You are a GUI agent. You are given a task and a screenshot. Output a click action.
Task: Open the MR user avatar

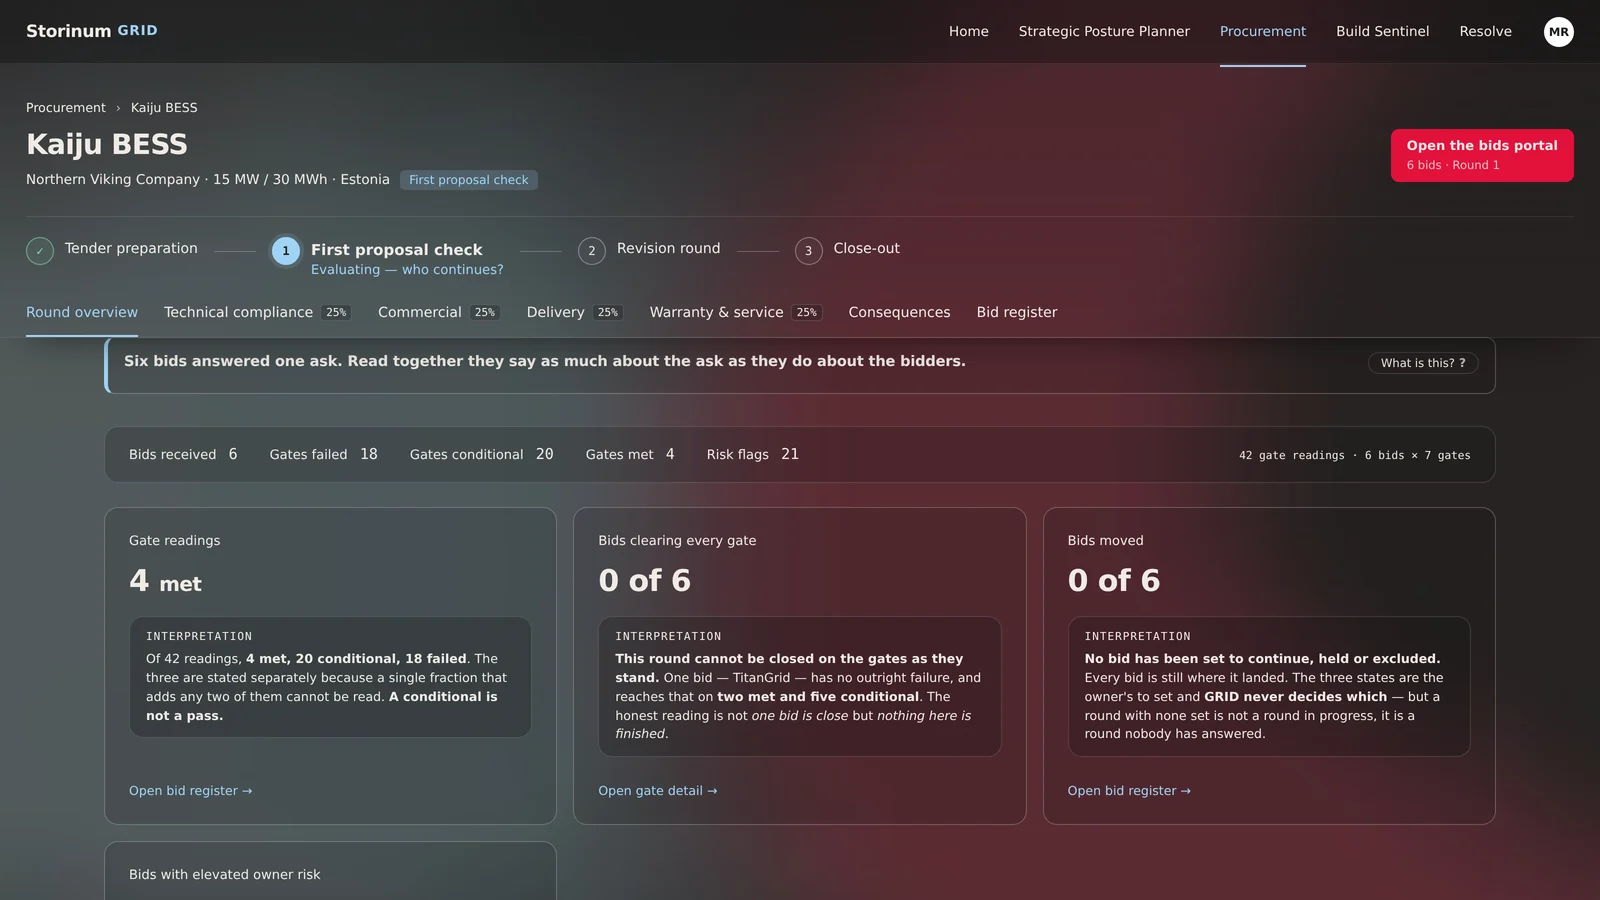click(x=1558, y=32)
